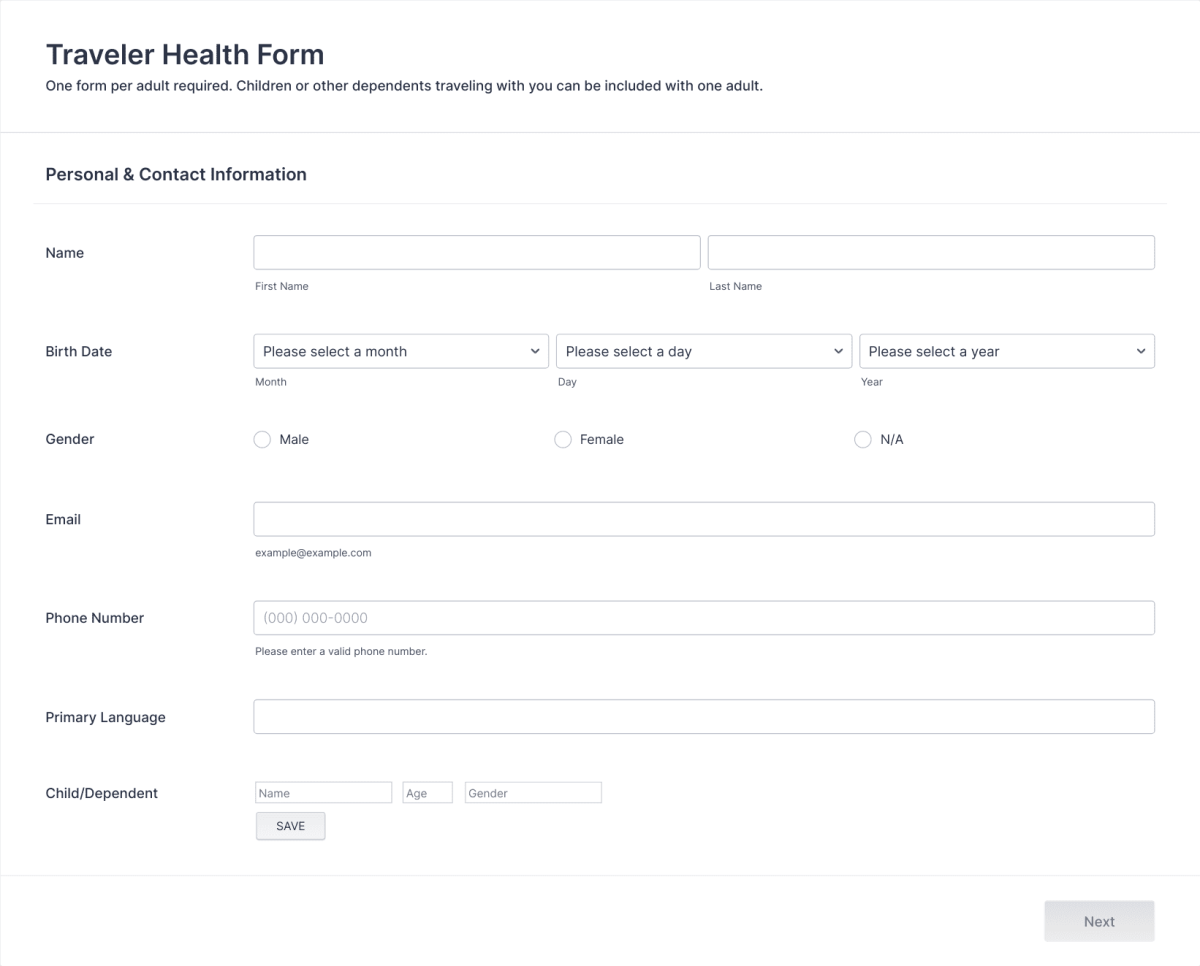Click the dependent Age field
This screenshot has height=966, width=1200.
tap(427, 792)
